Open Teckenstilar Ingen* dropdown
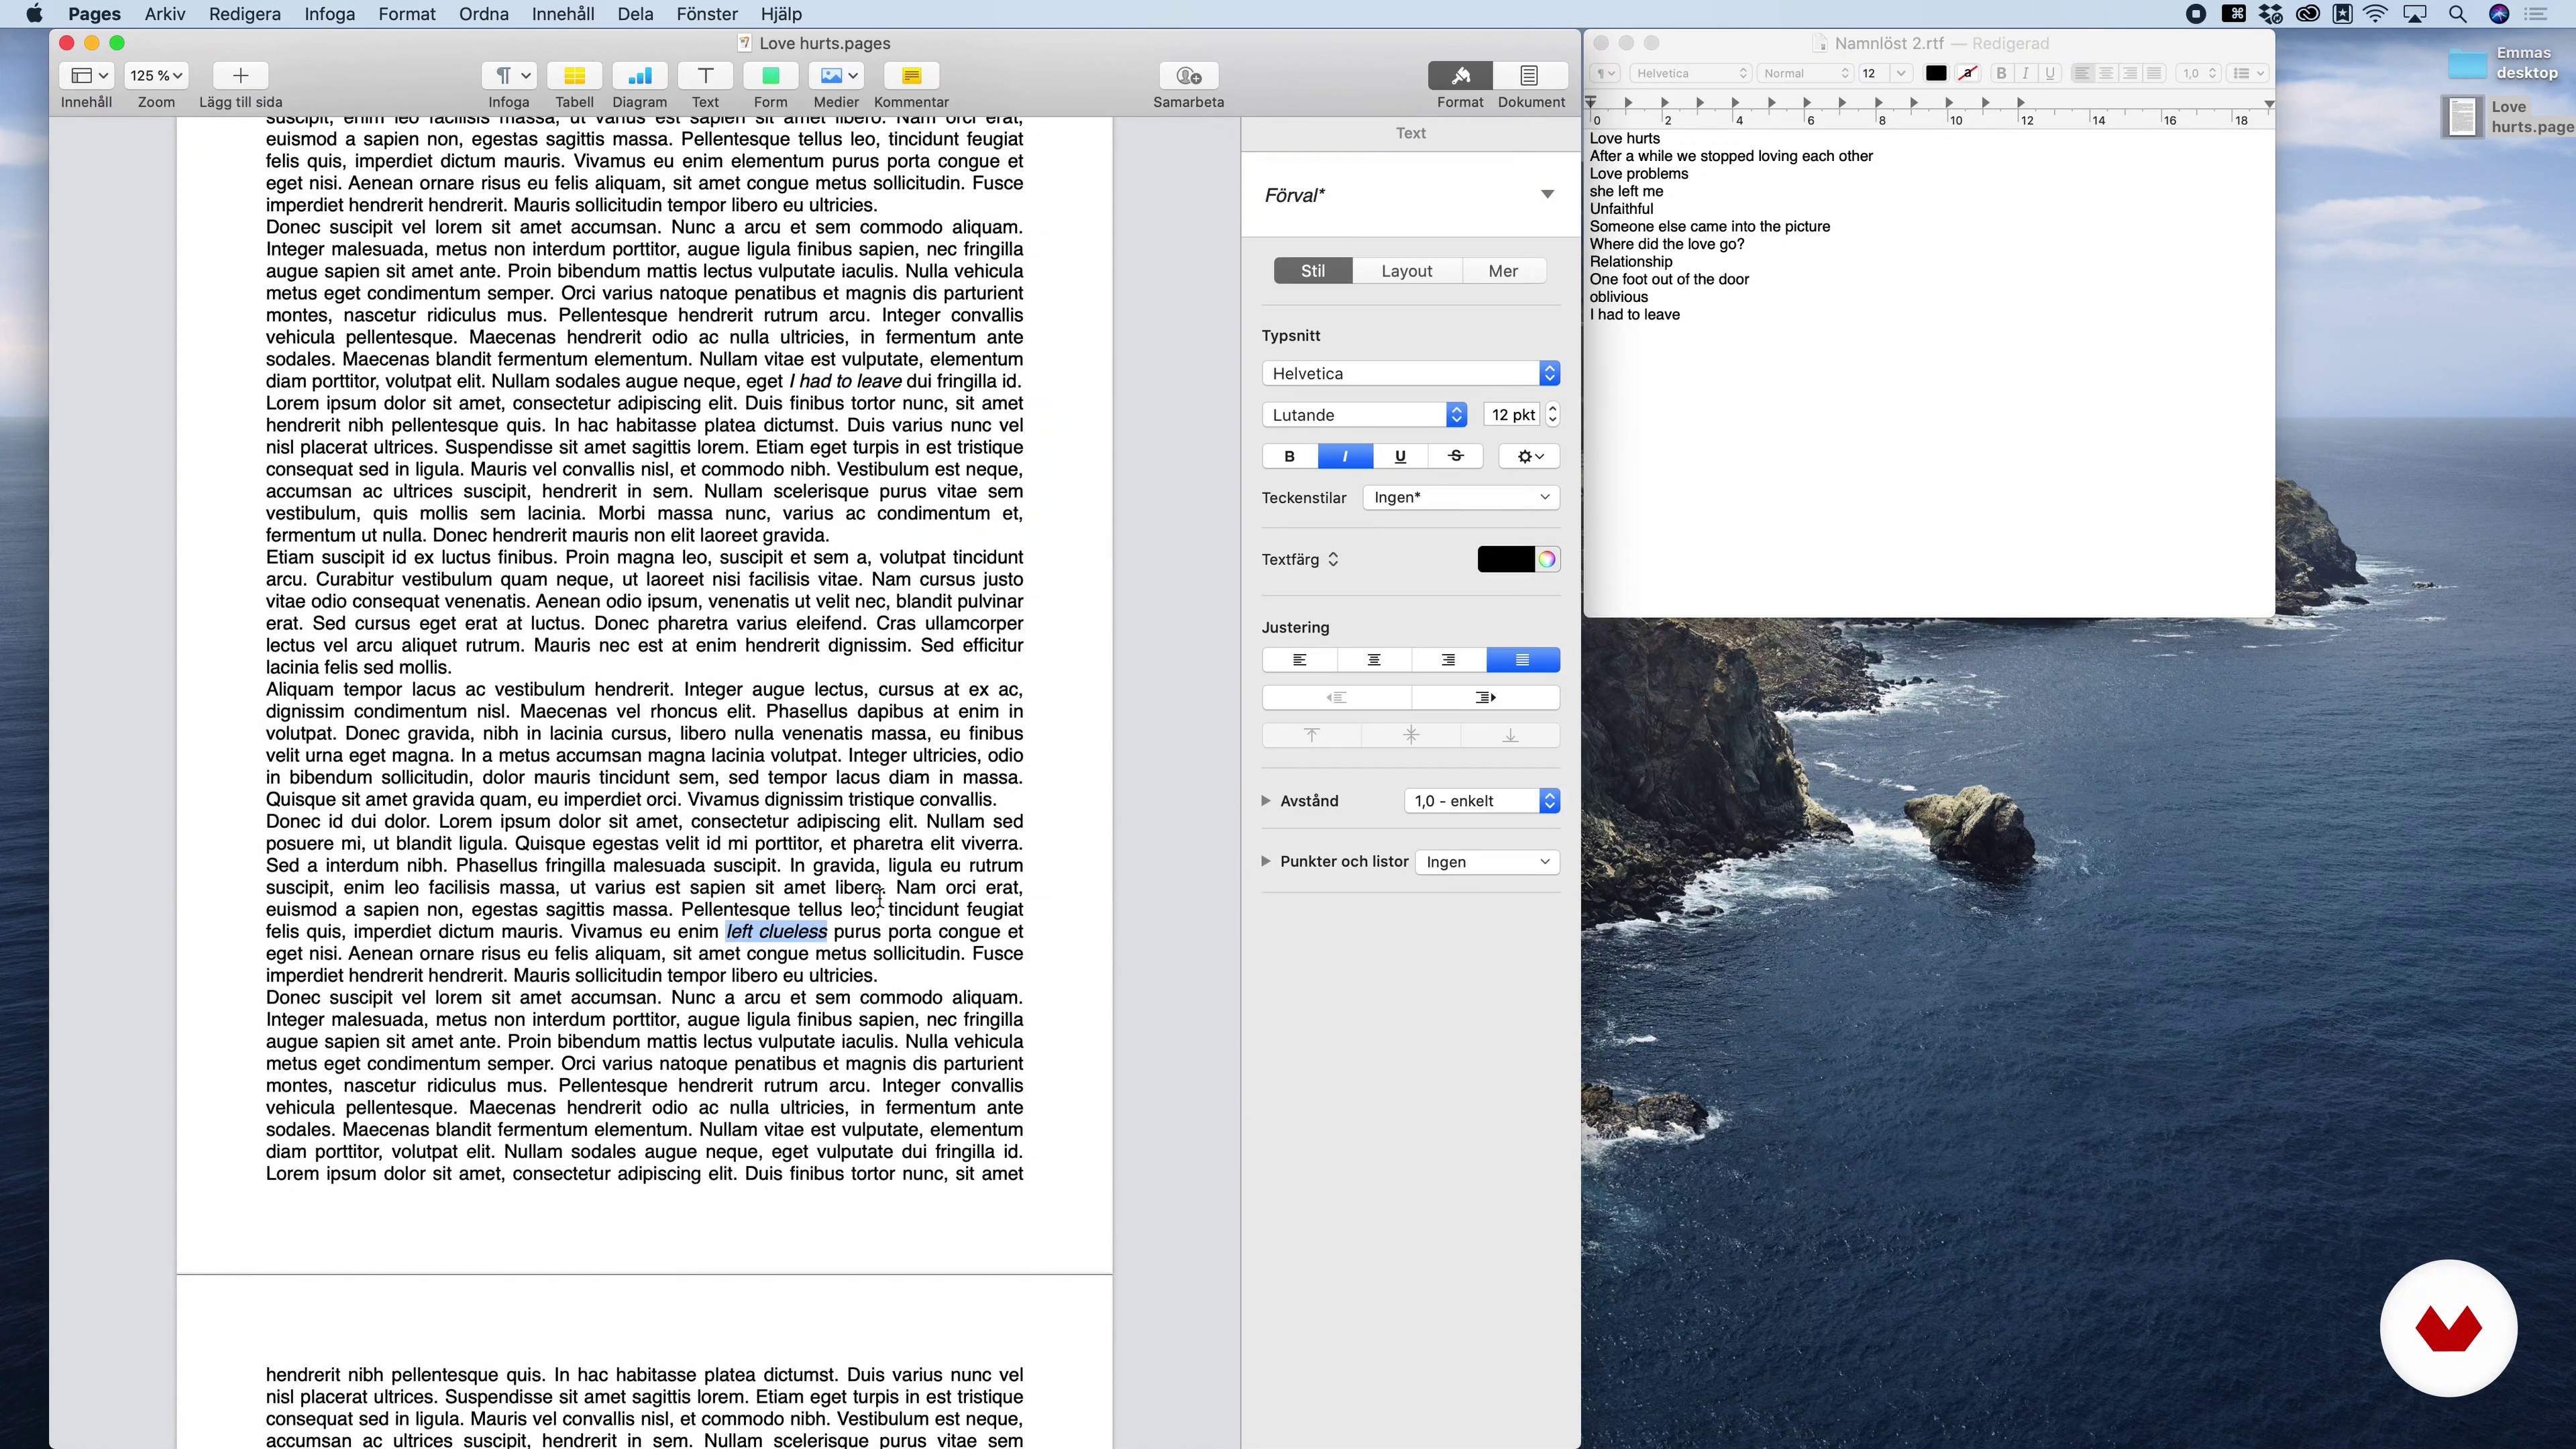The width and height of the screenshot is (2576, 1449). click(1461, 497)
